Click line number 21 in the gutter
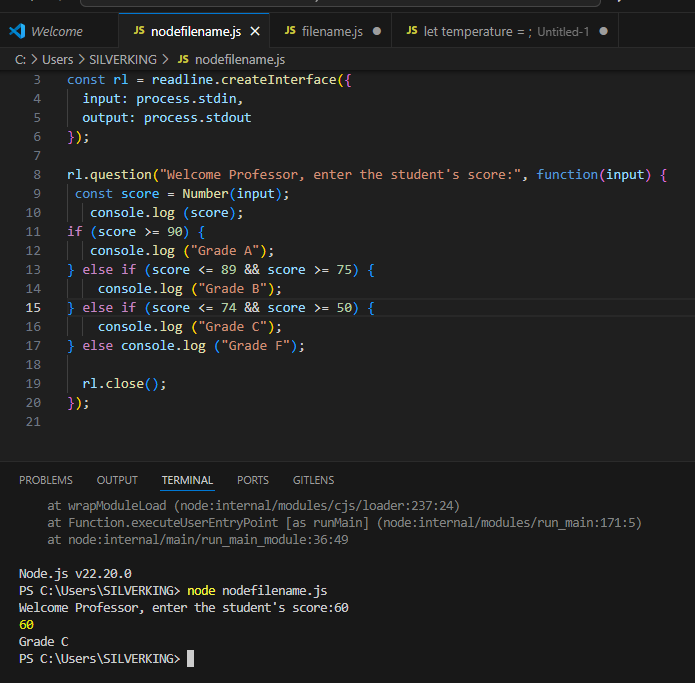This screenshot has height=683, width=695. click(x=33, y=422)
